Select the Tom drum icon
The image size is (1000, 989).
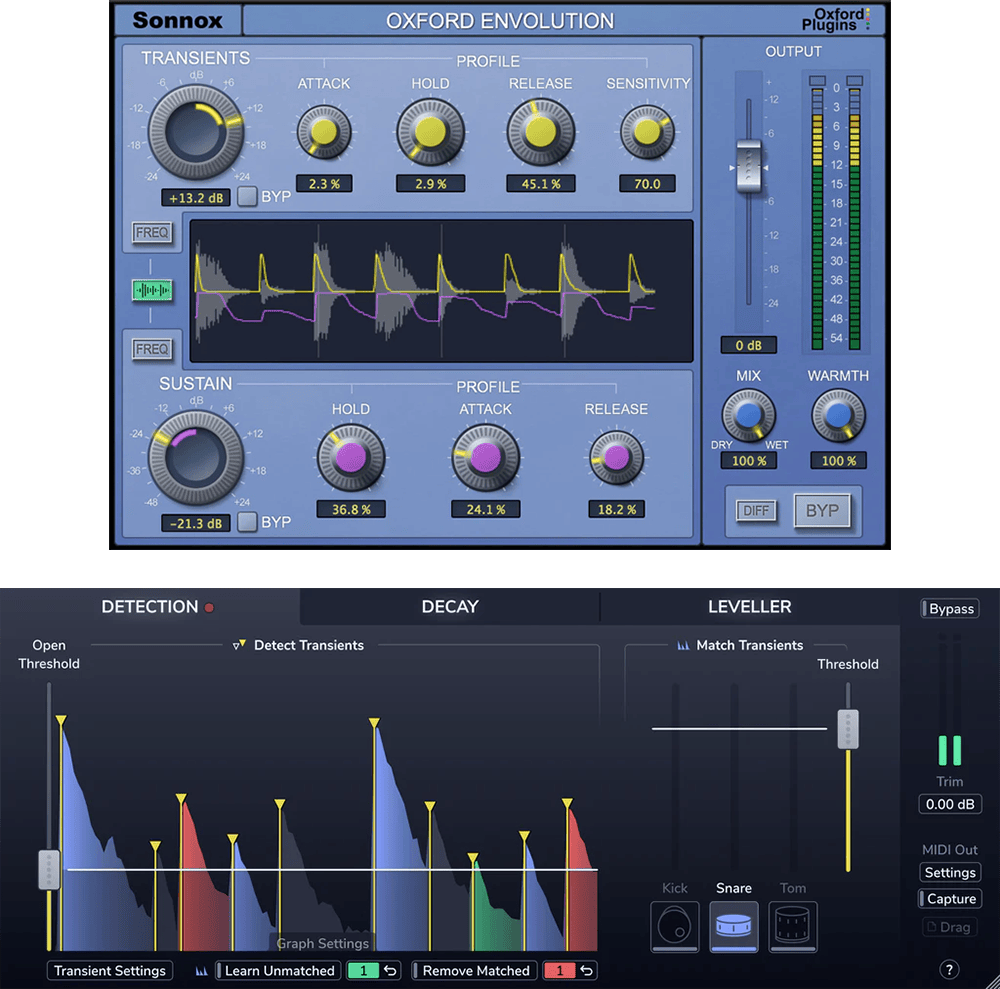pyautogui.click(x=793, y=926)
